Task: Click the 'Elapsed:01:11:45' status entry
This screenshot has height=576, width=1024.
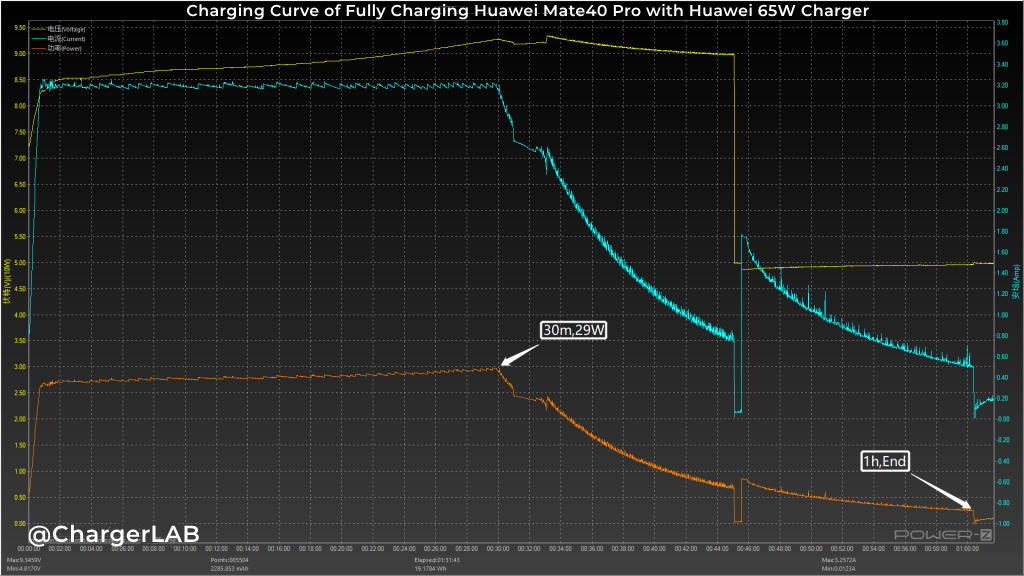Action: pos(437,560)
